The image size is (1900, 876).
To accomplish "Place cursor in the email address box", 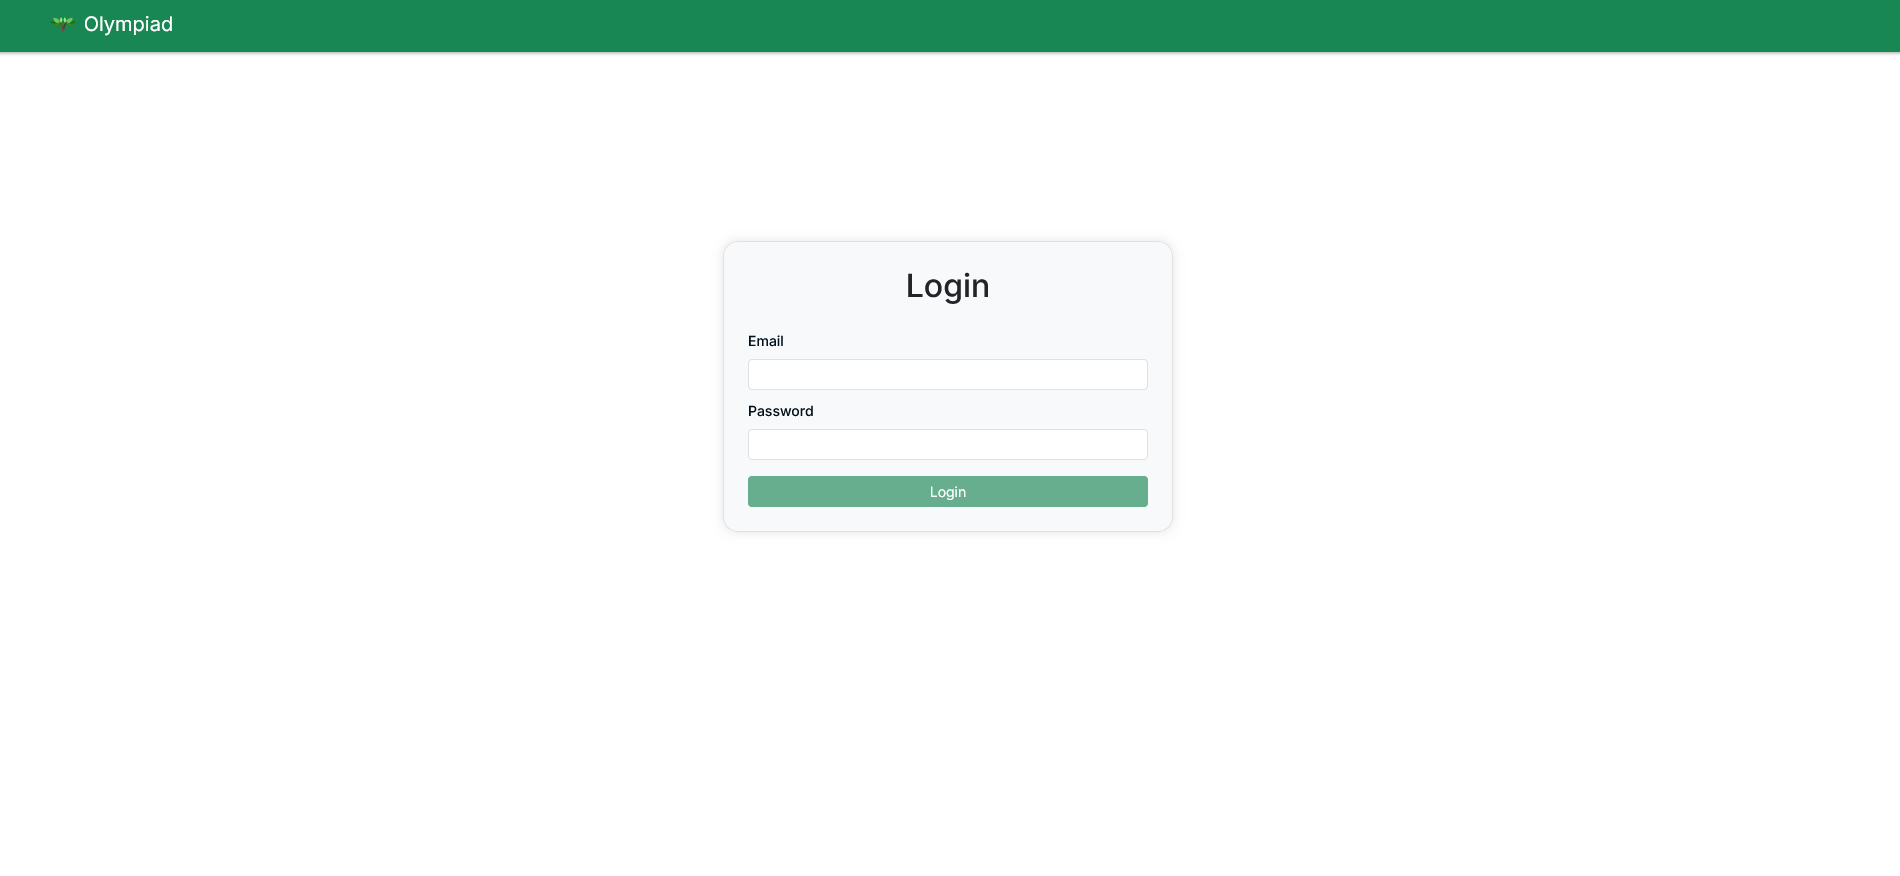I will 948,375.
